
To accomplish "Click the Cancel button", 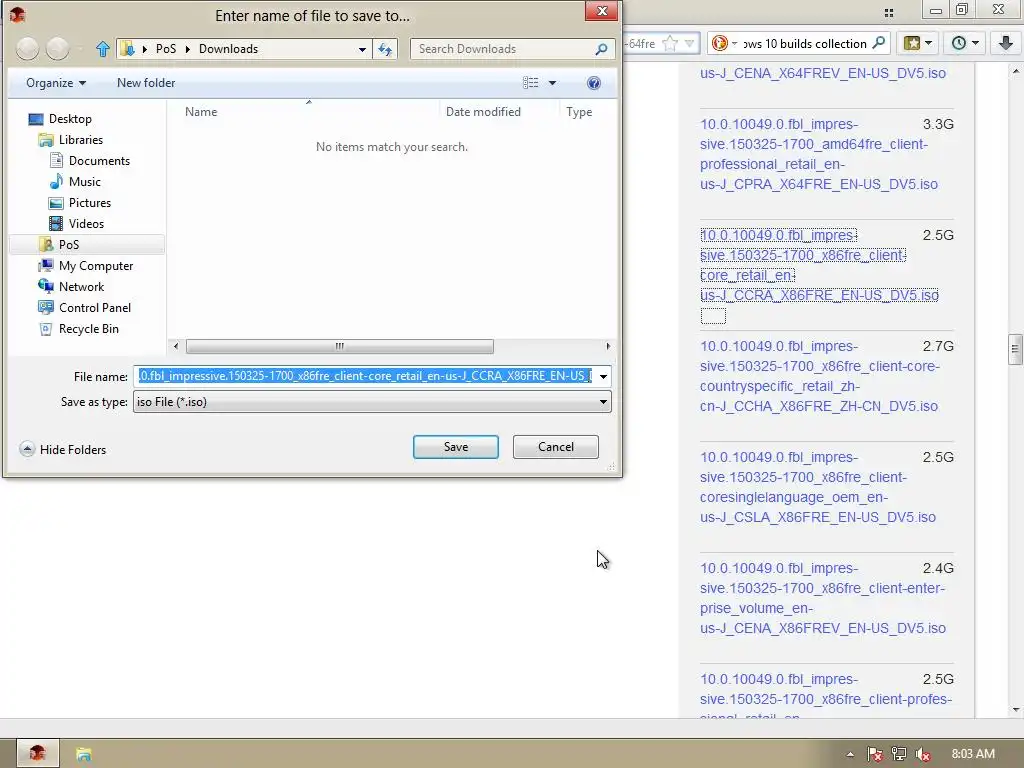I will tap(556, 447).
